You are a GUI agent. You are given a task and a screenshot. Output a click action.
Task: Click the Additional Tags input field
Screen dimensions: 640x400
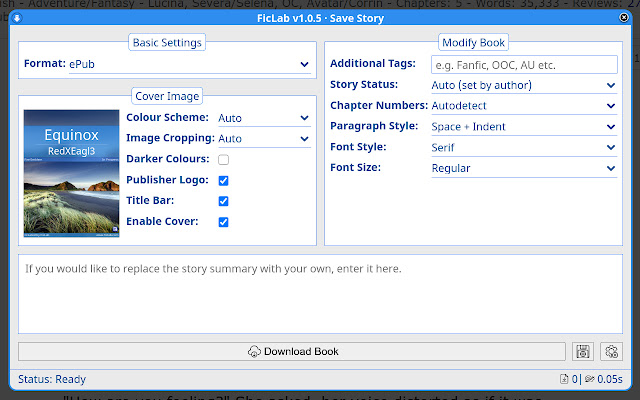point(524,64)
